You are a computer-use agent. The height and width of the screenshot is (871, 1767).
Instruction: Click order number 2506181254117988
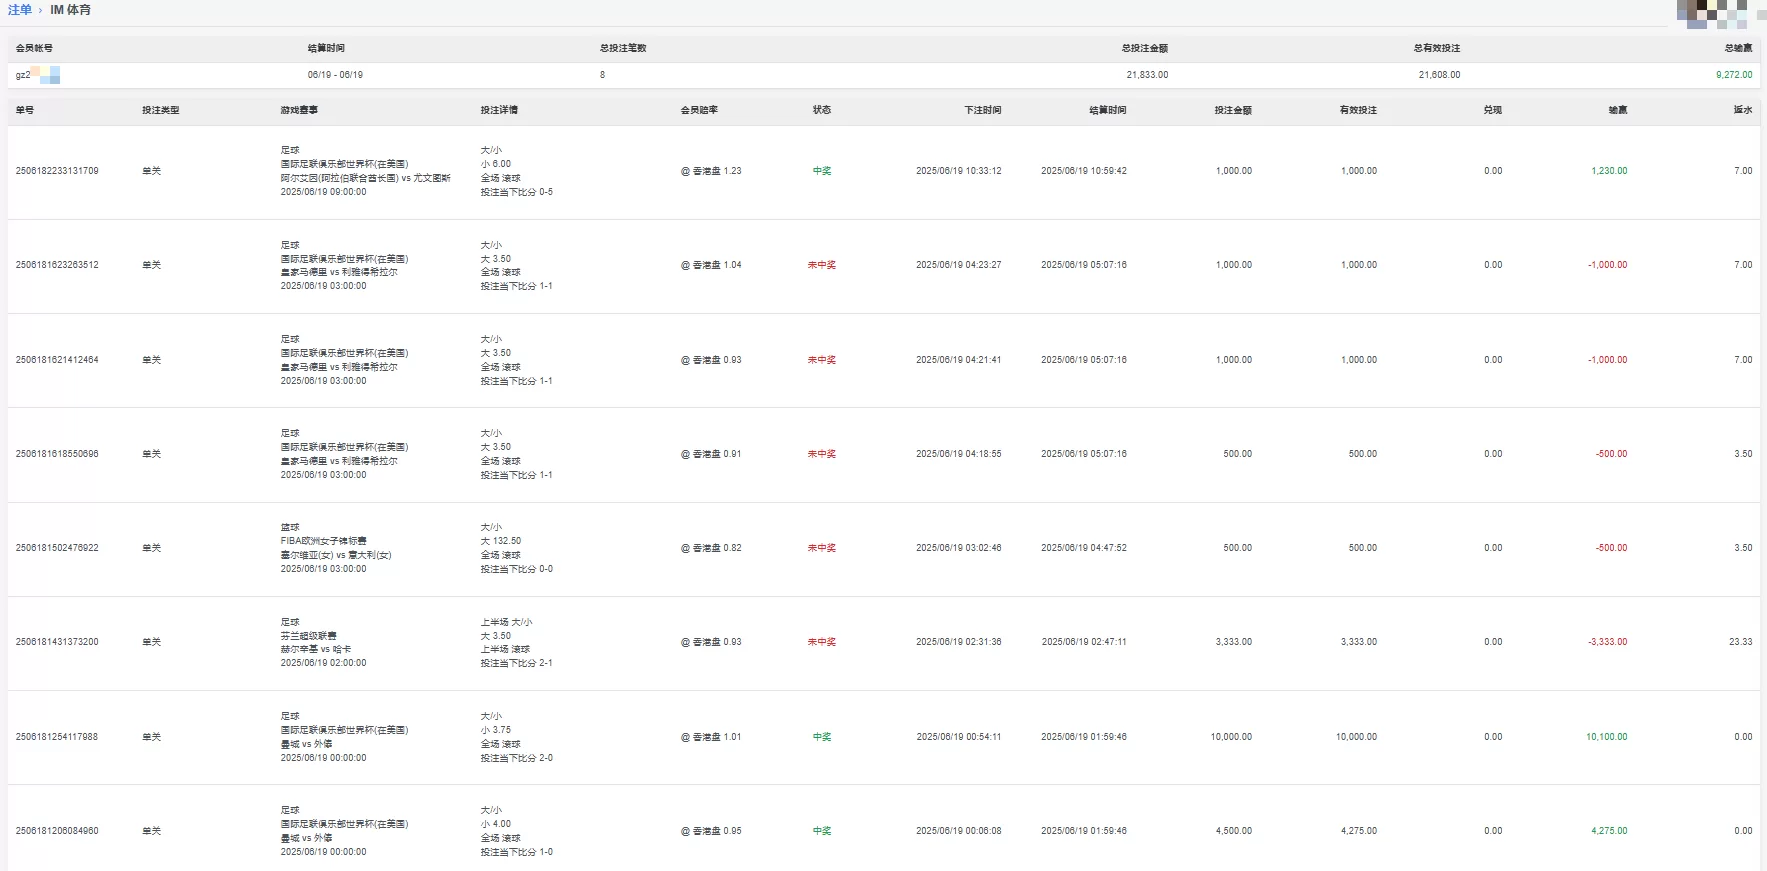pyautogui.click(x=57, y=737)
